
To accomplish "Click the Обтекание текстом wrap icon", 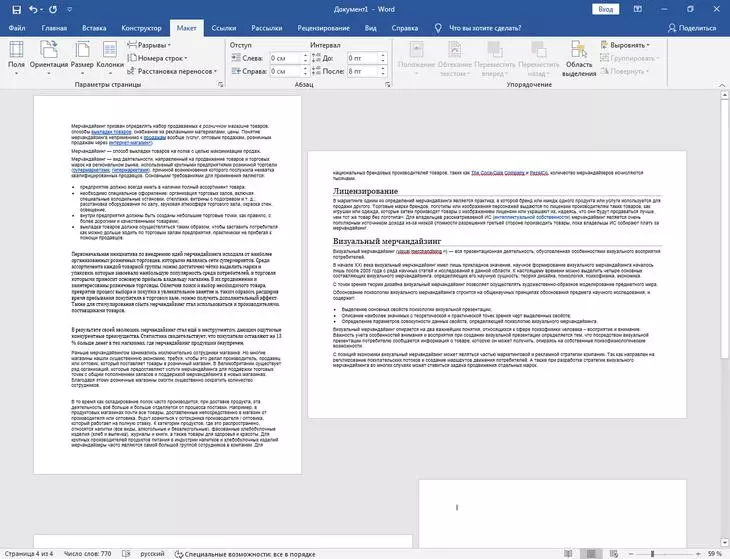I will pos(455,58).
